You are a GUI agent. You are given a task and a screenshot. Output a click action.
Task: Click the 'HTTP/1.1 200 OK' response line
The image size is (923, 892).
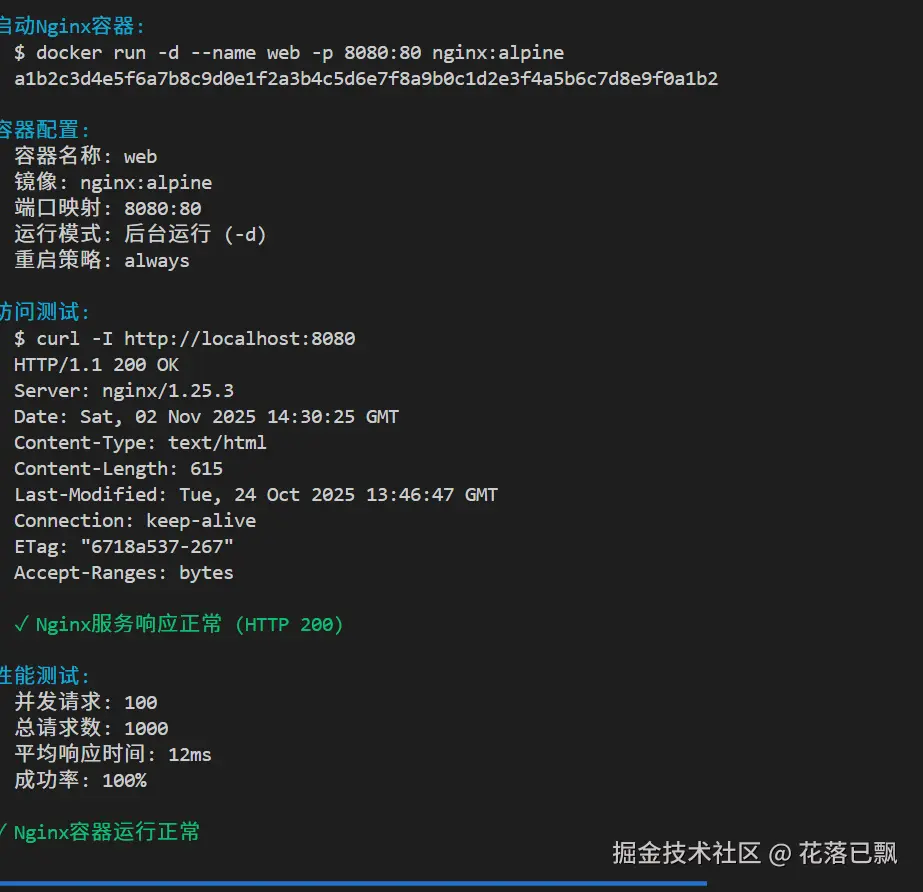(x=97, y=364)
